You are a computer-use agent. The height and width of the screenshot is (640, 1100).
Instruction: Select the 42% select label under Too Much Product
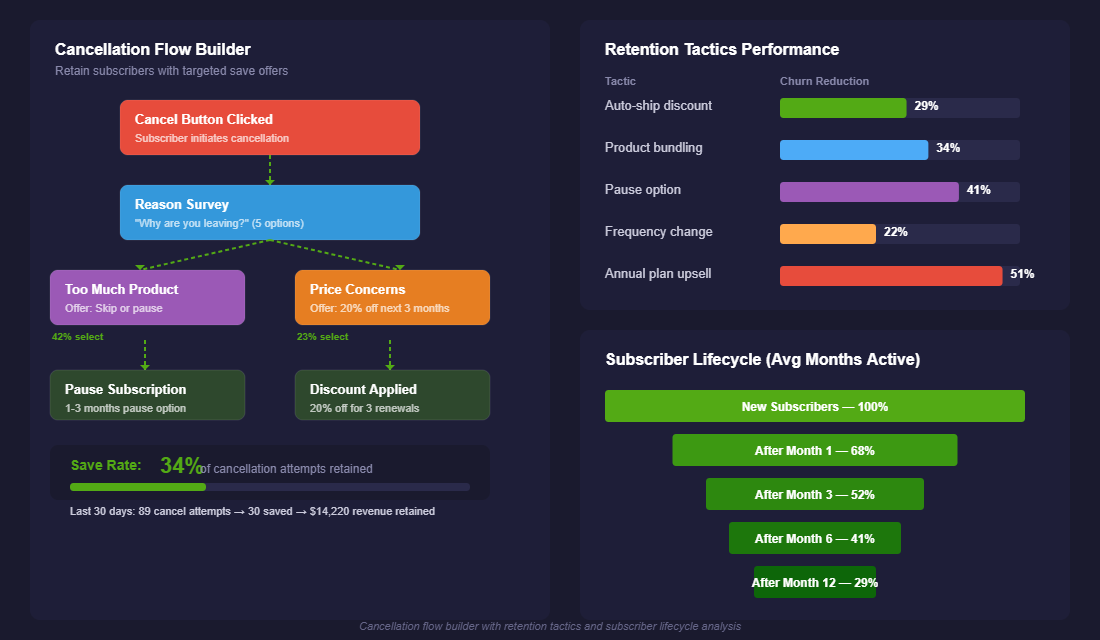[x=76, y=337]
